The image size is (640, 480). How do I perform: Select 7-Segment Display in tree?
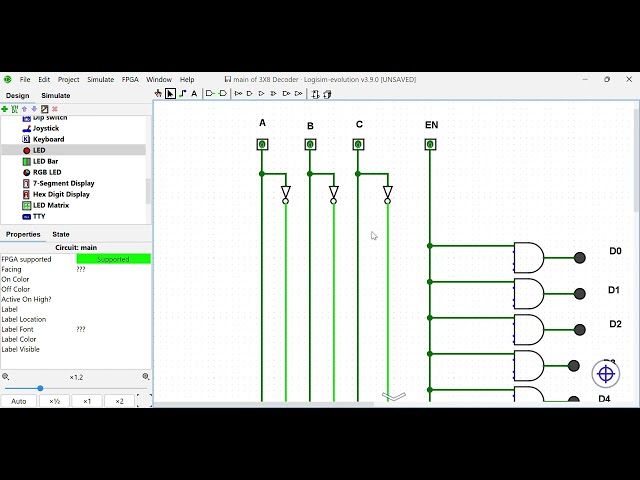(58, 183)
